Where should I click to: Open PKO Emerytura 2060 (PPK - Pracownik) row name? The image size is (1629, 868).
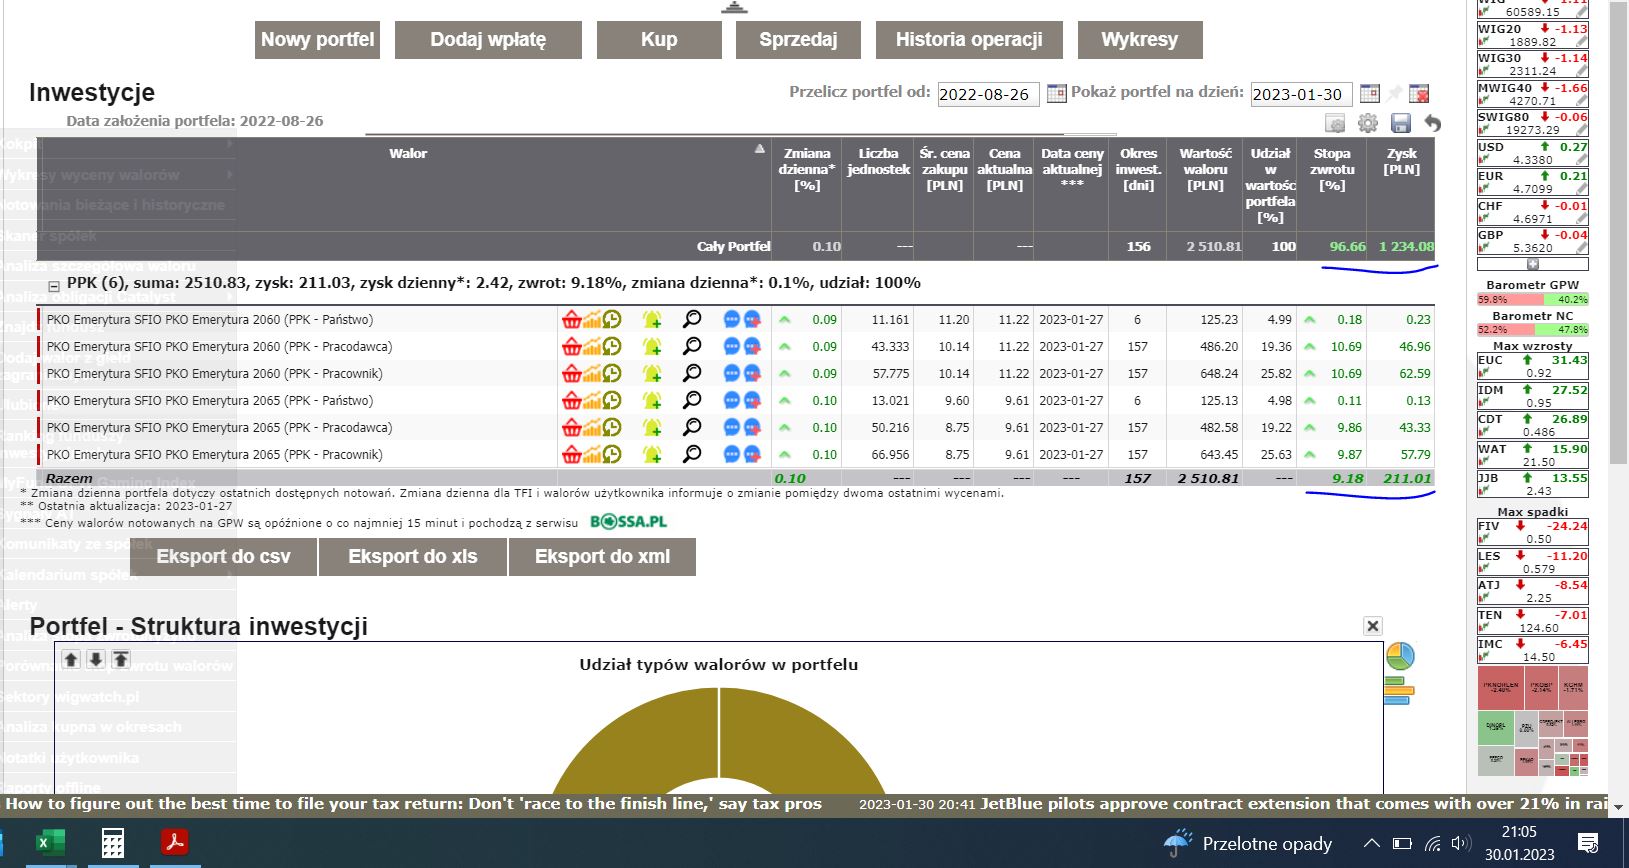pyautogui.click(x=214, y=373)
